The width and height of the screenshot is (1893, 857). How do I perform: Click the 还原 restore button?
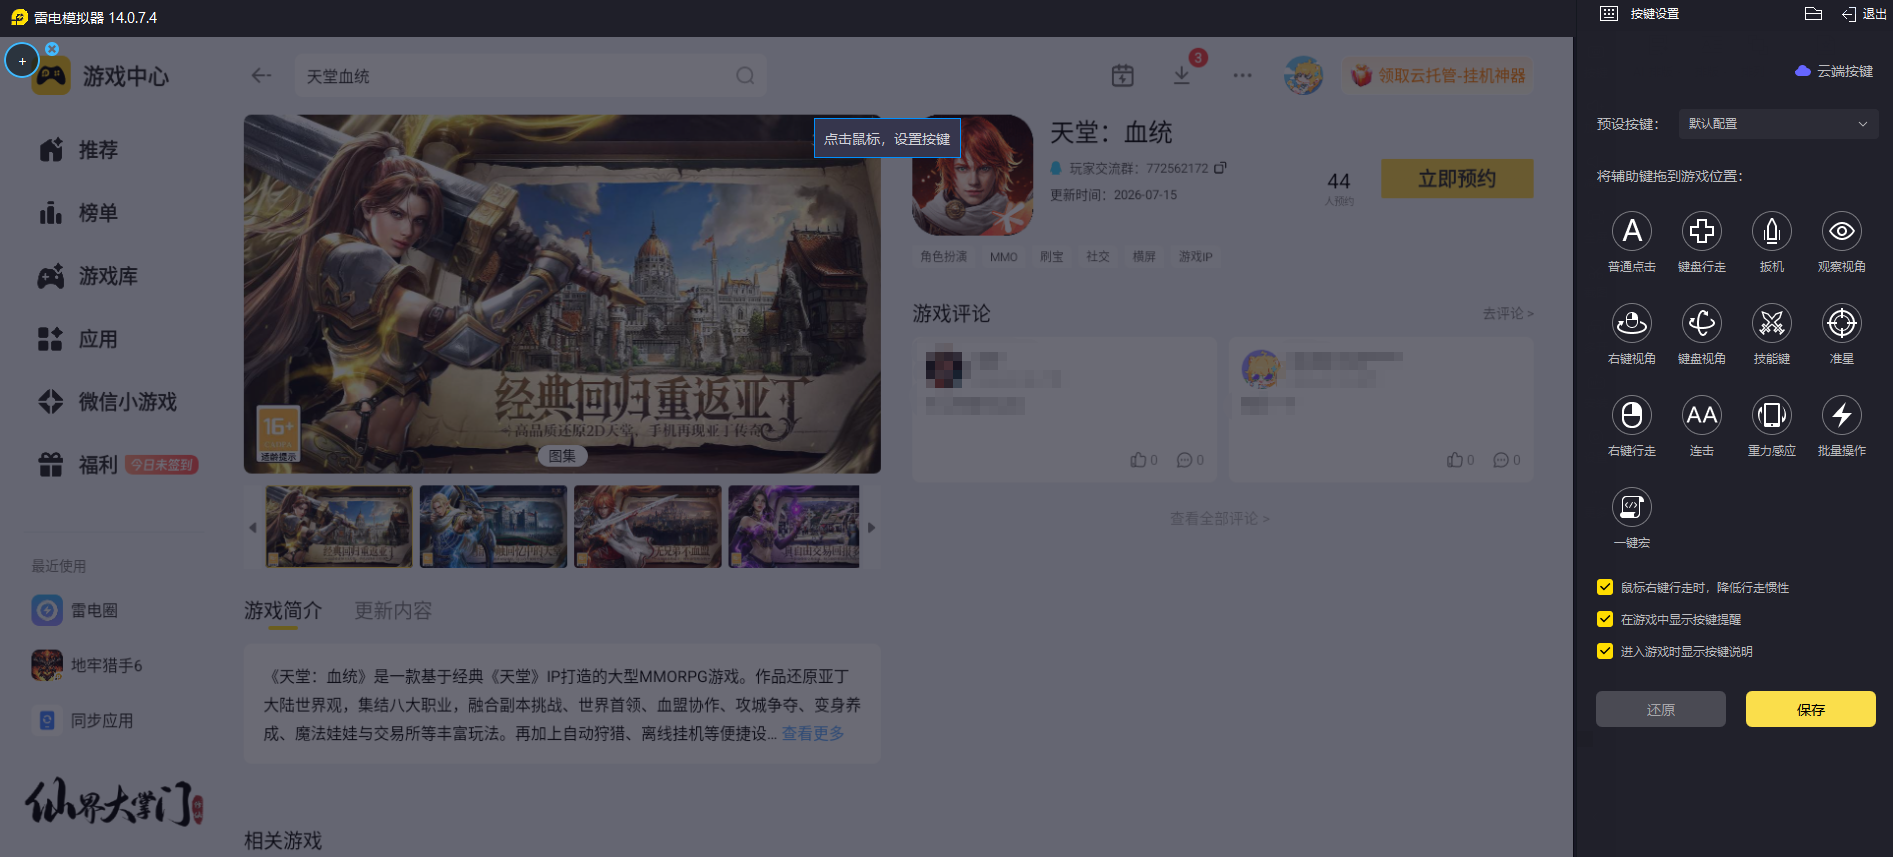[x=1661, y=709]
